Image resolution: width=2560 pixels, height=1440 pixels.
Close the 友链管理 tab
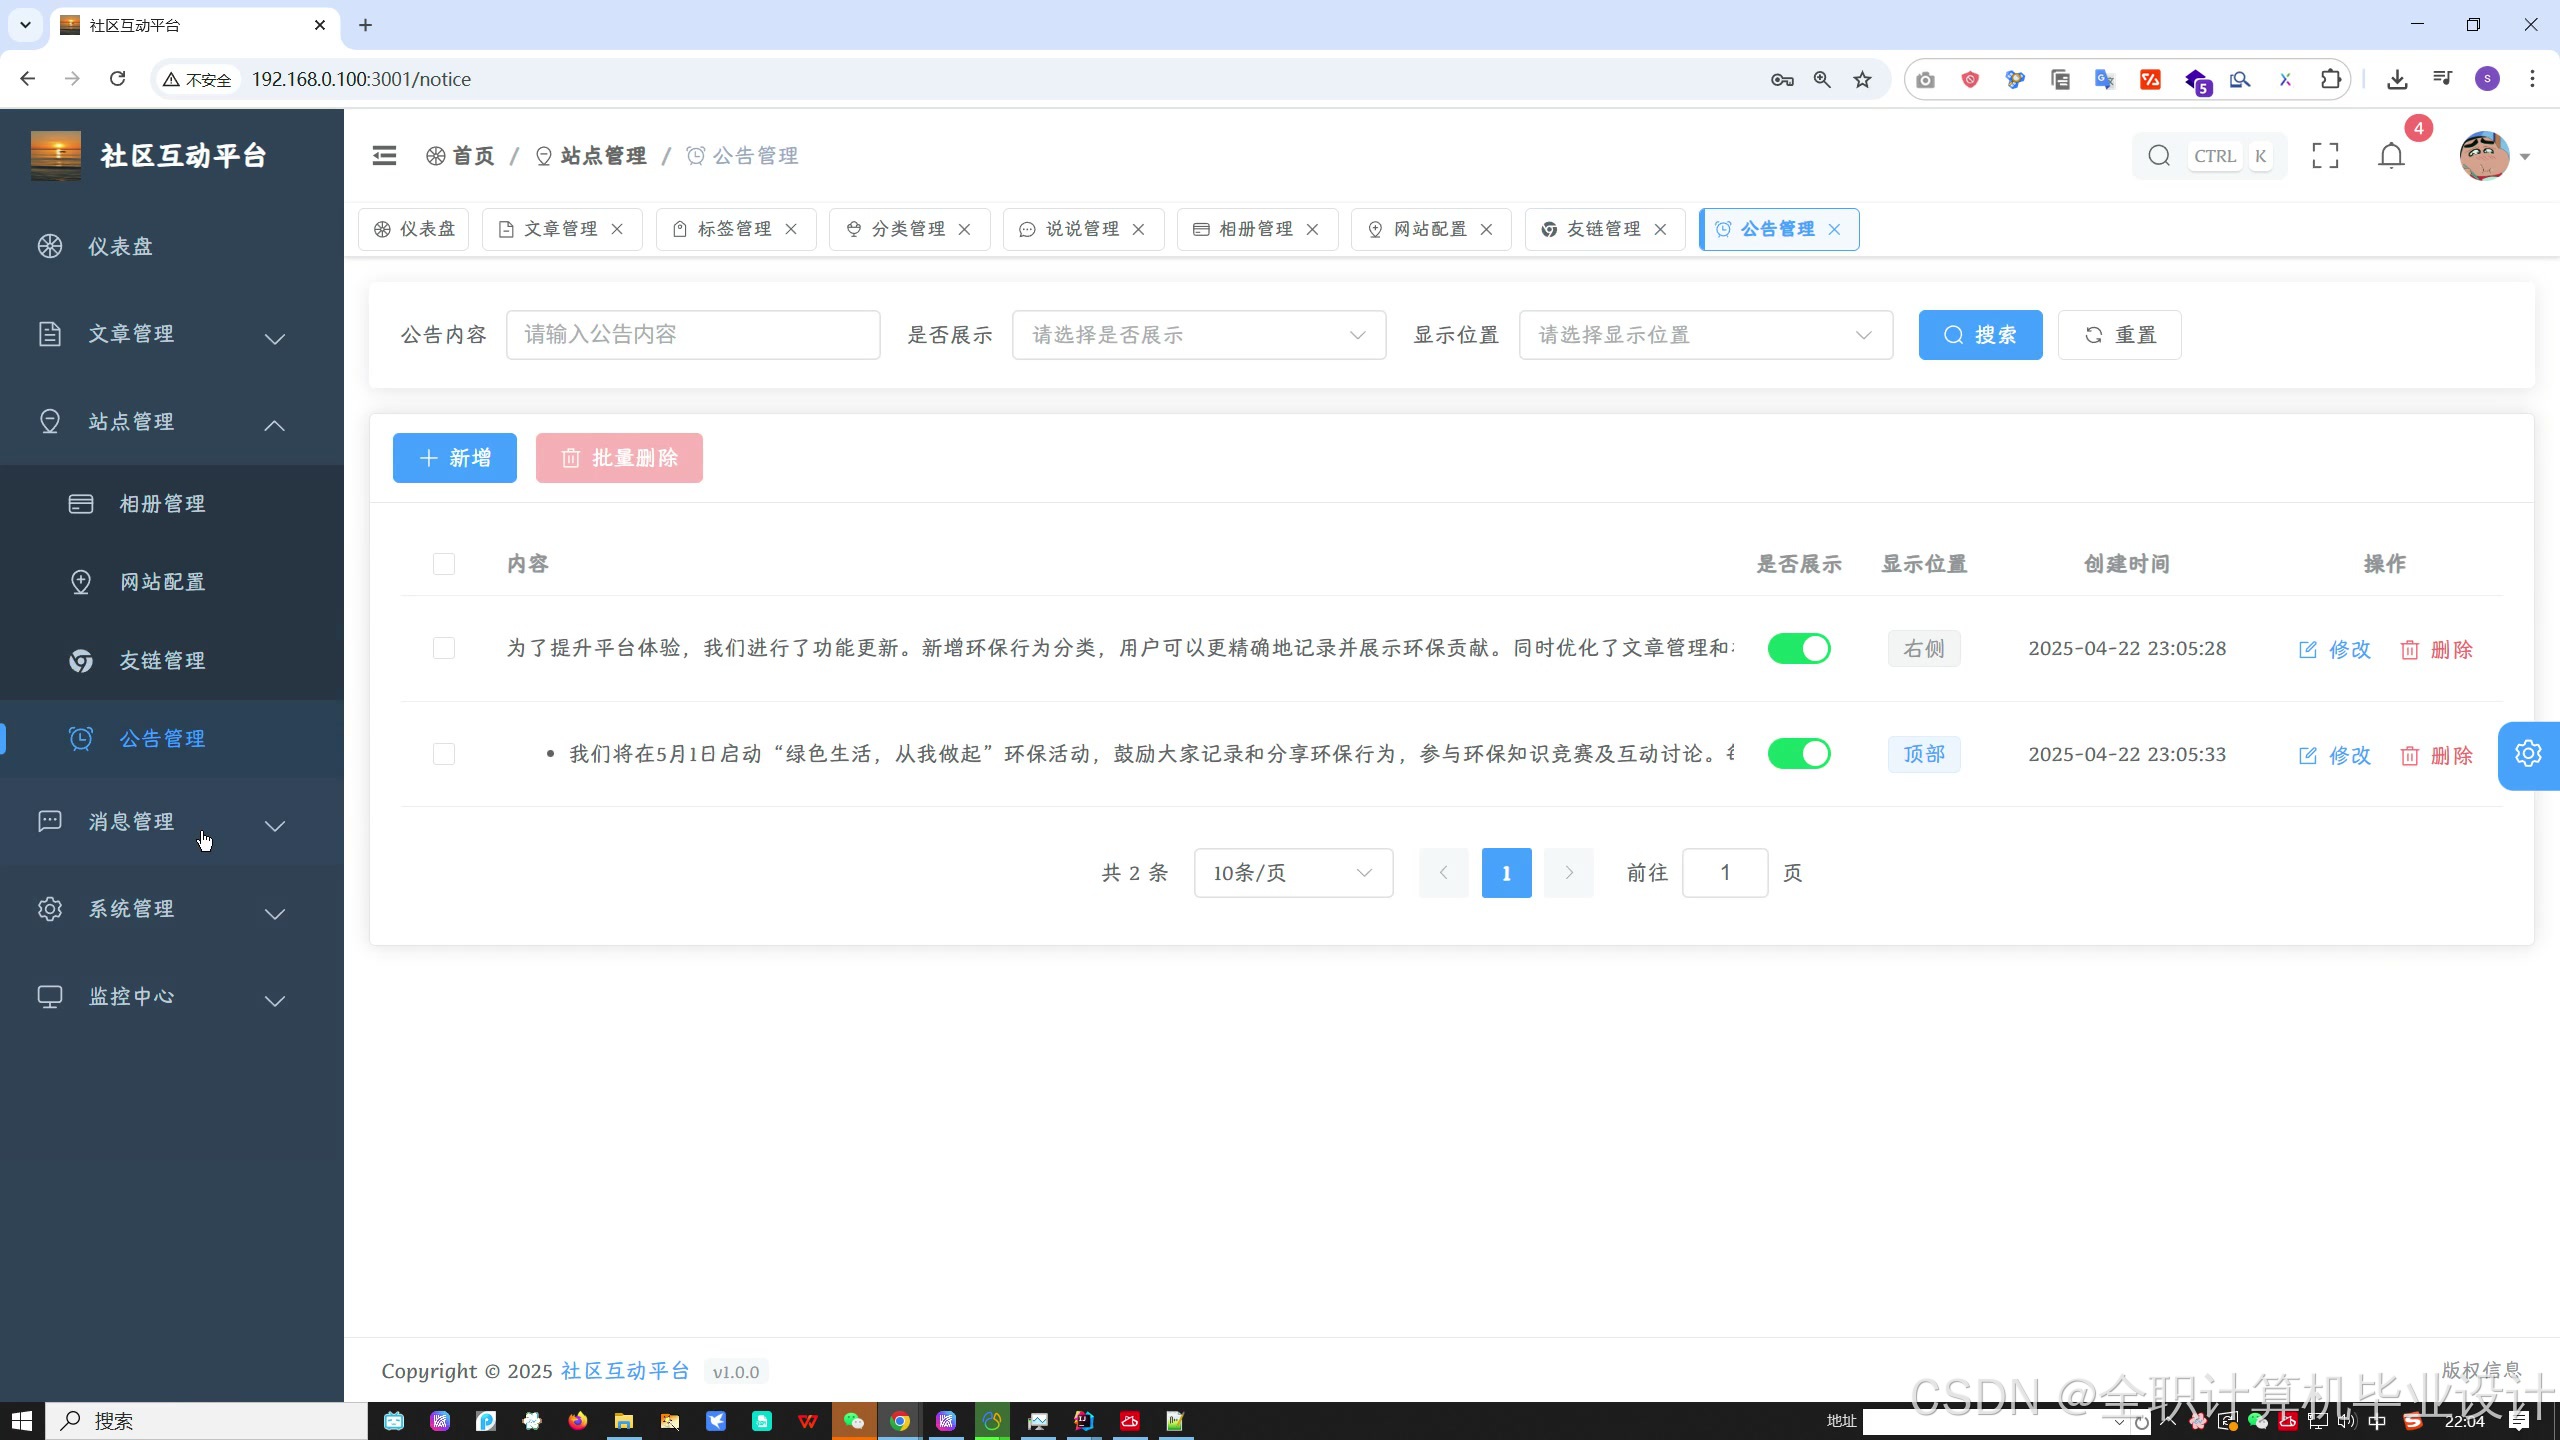tap(1661, 229)
